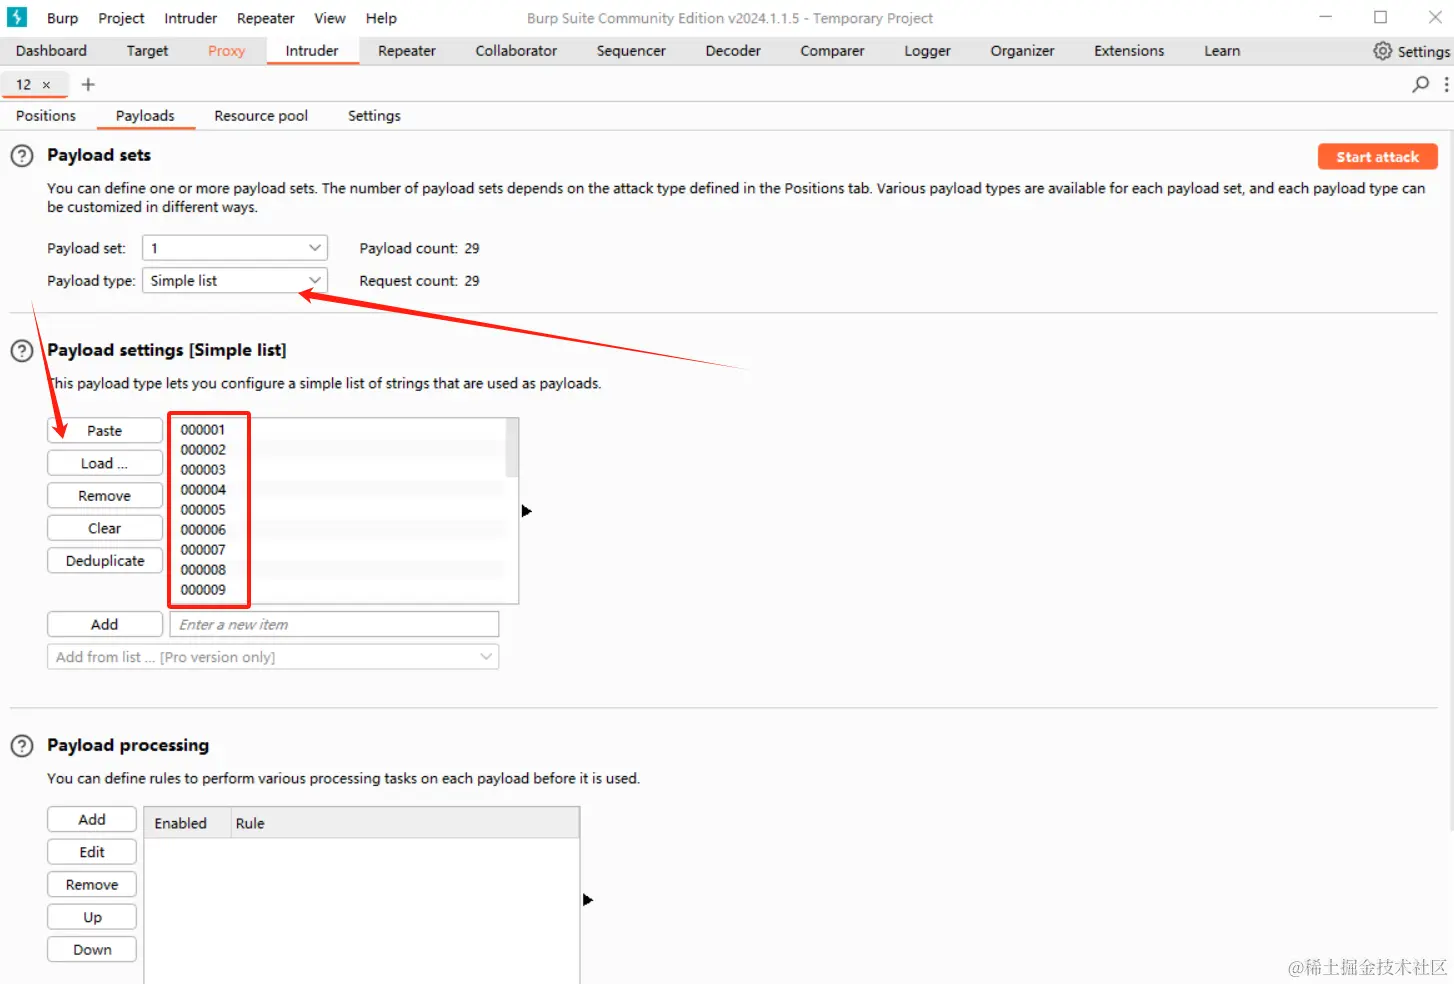The height and width of the screenshot is (984, 1454).
Task: Click the Clear button
Action: [105, 528]
